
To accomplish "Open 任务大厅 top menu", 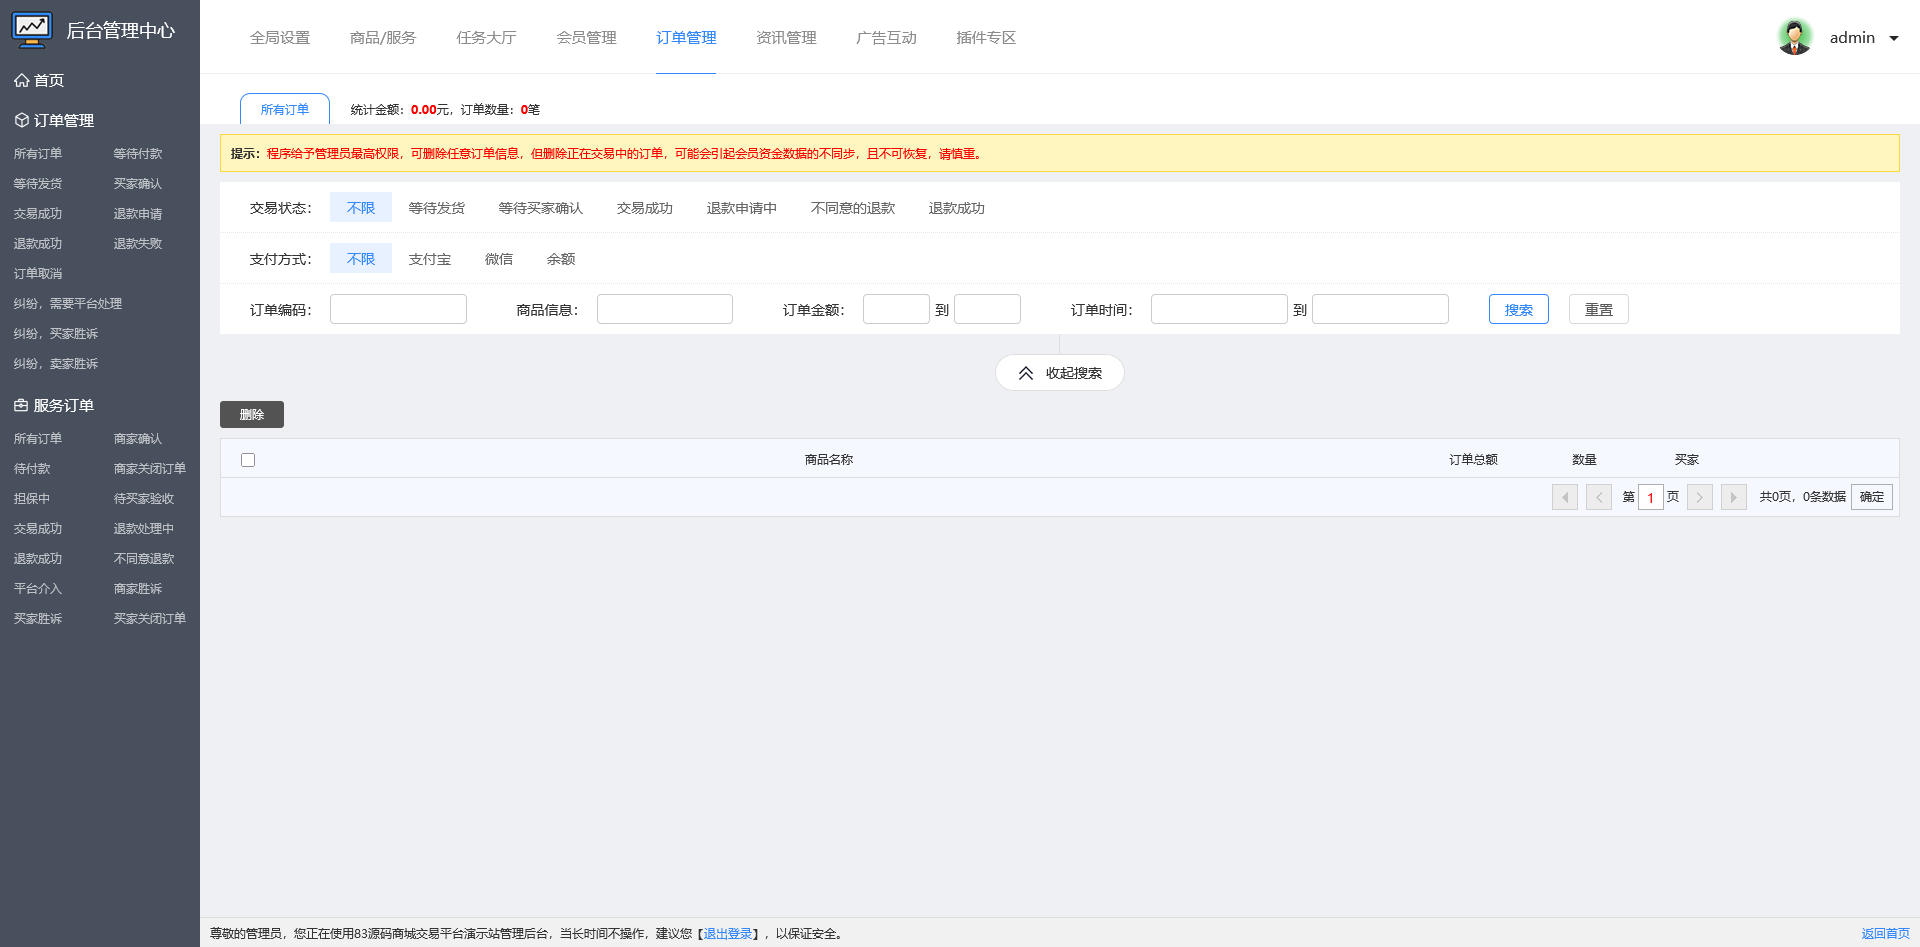I will [x=486, y=38].
